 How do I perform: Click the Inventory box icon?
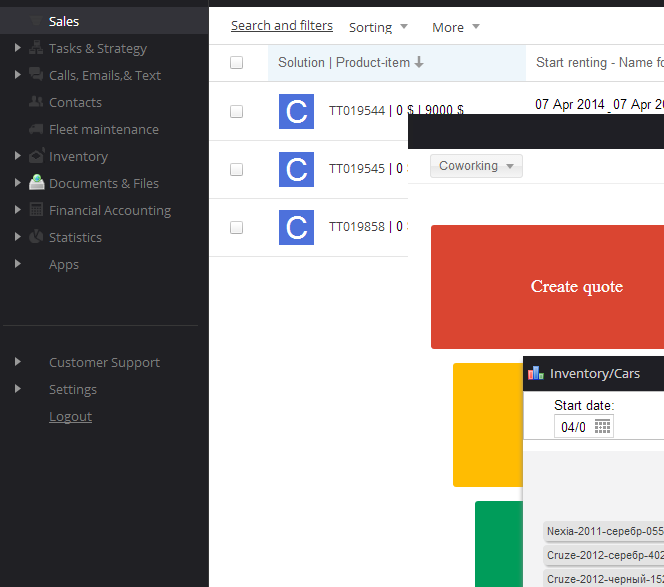(x=36, y=156)
